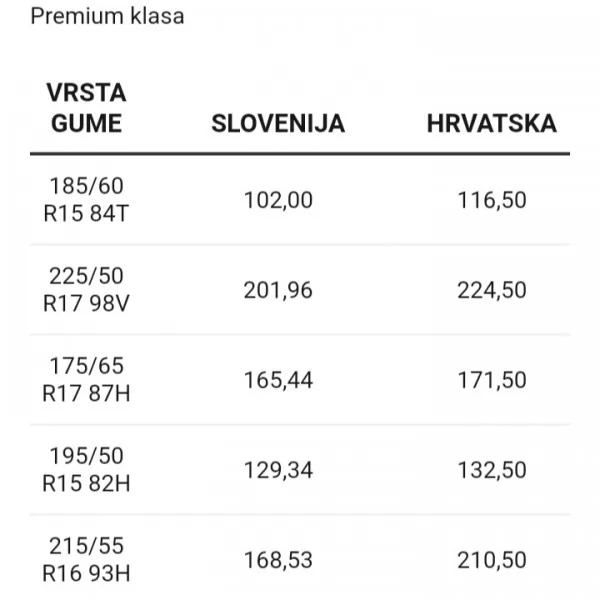Select tire size 215/55 R16 93H
Screen dimensions: 600x600
click(x=86, y=560)
